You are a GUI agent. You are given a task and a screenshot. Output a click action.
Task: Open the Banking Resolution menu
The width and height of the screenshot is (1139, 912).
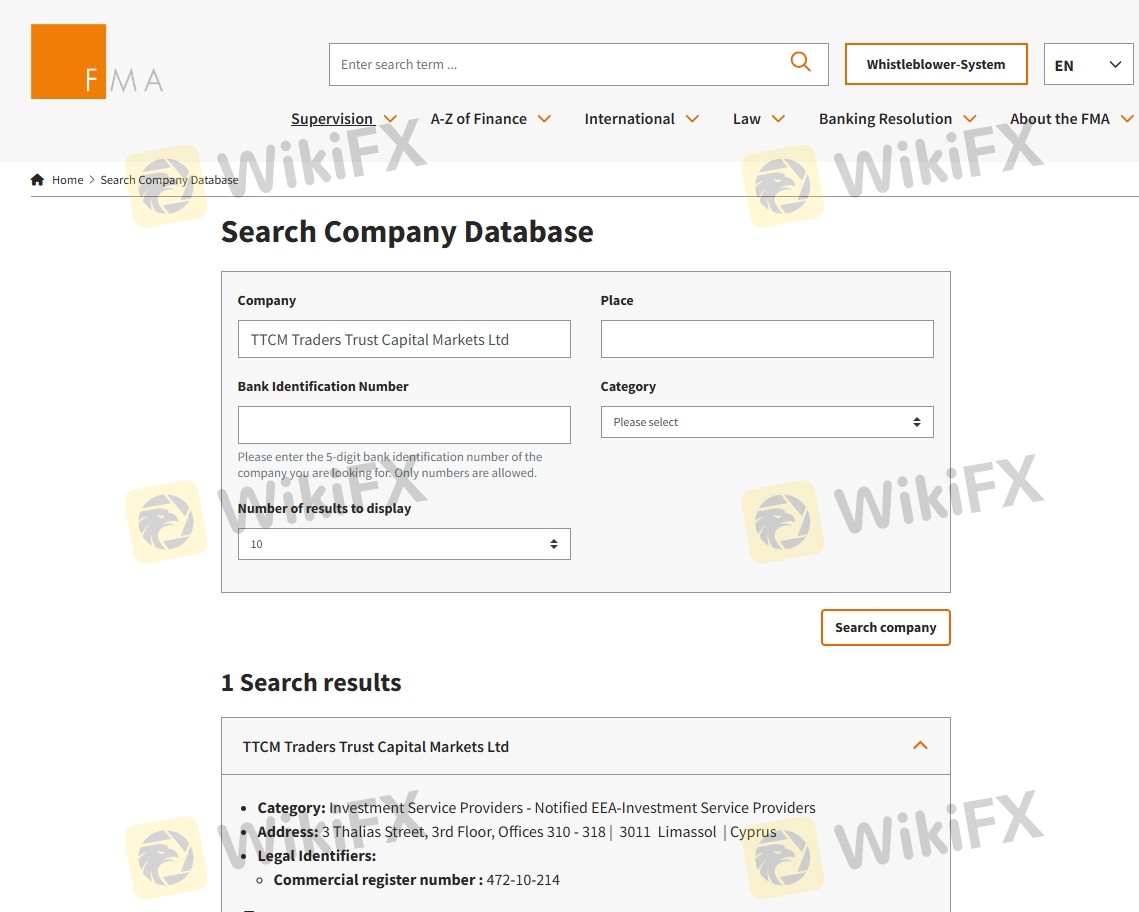[x=885, y=118]
